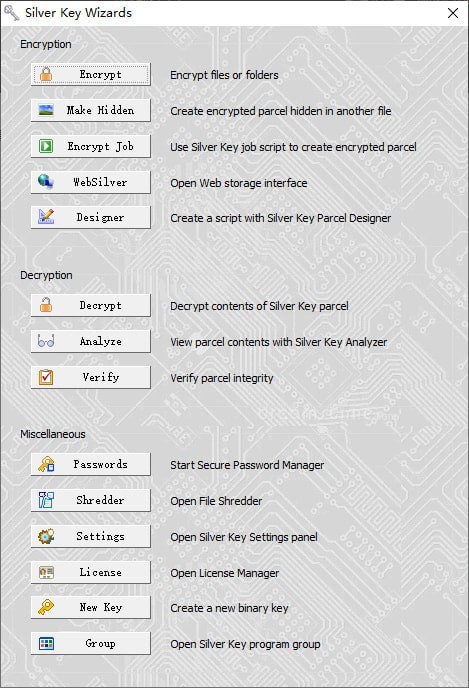Click the checkmark clipboard Verify icon
The height and width of the screenshot is (688, 469).
point(46,377)
